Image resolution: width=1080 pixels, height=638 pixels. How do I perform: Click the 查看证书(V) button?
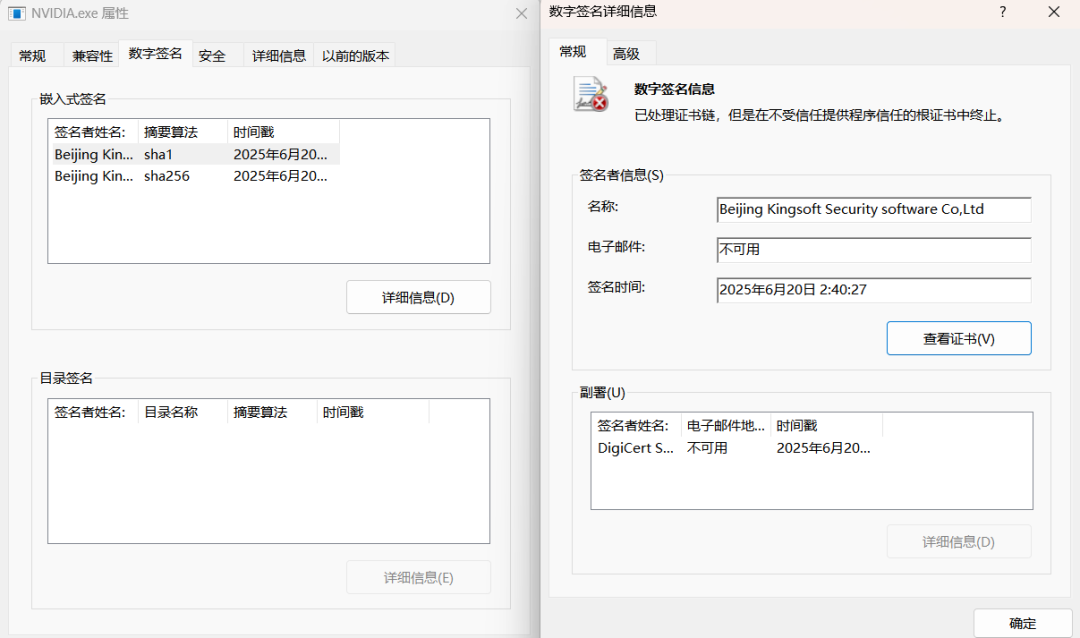pos(959,338)
